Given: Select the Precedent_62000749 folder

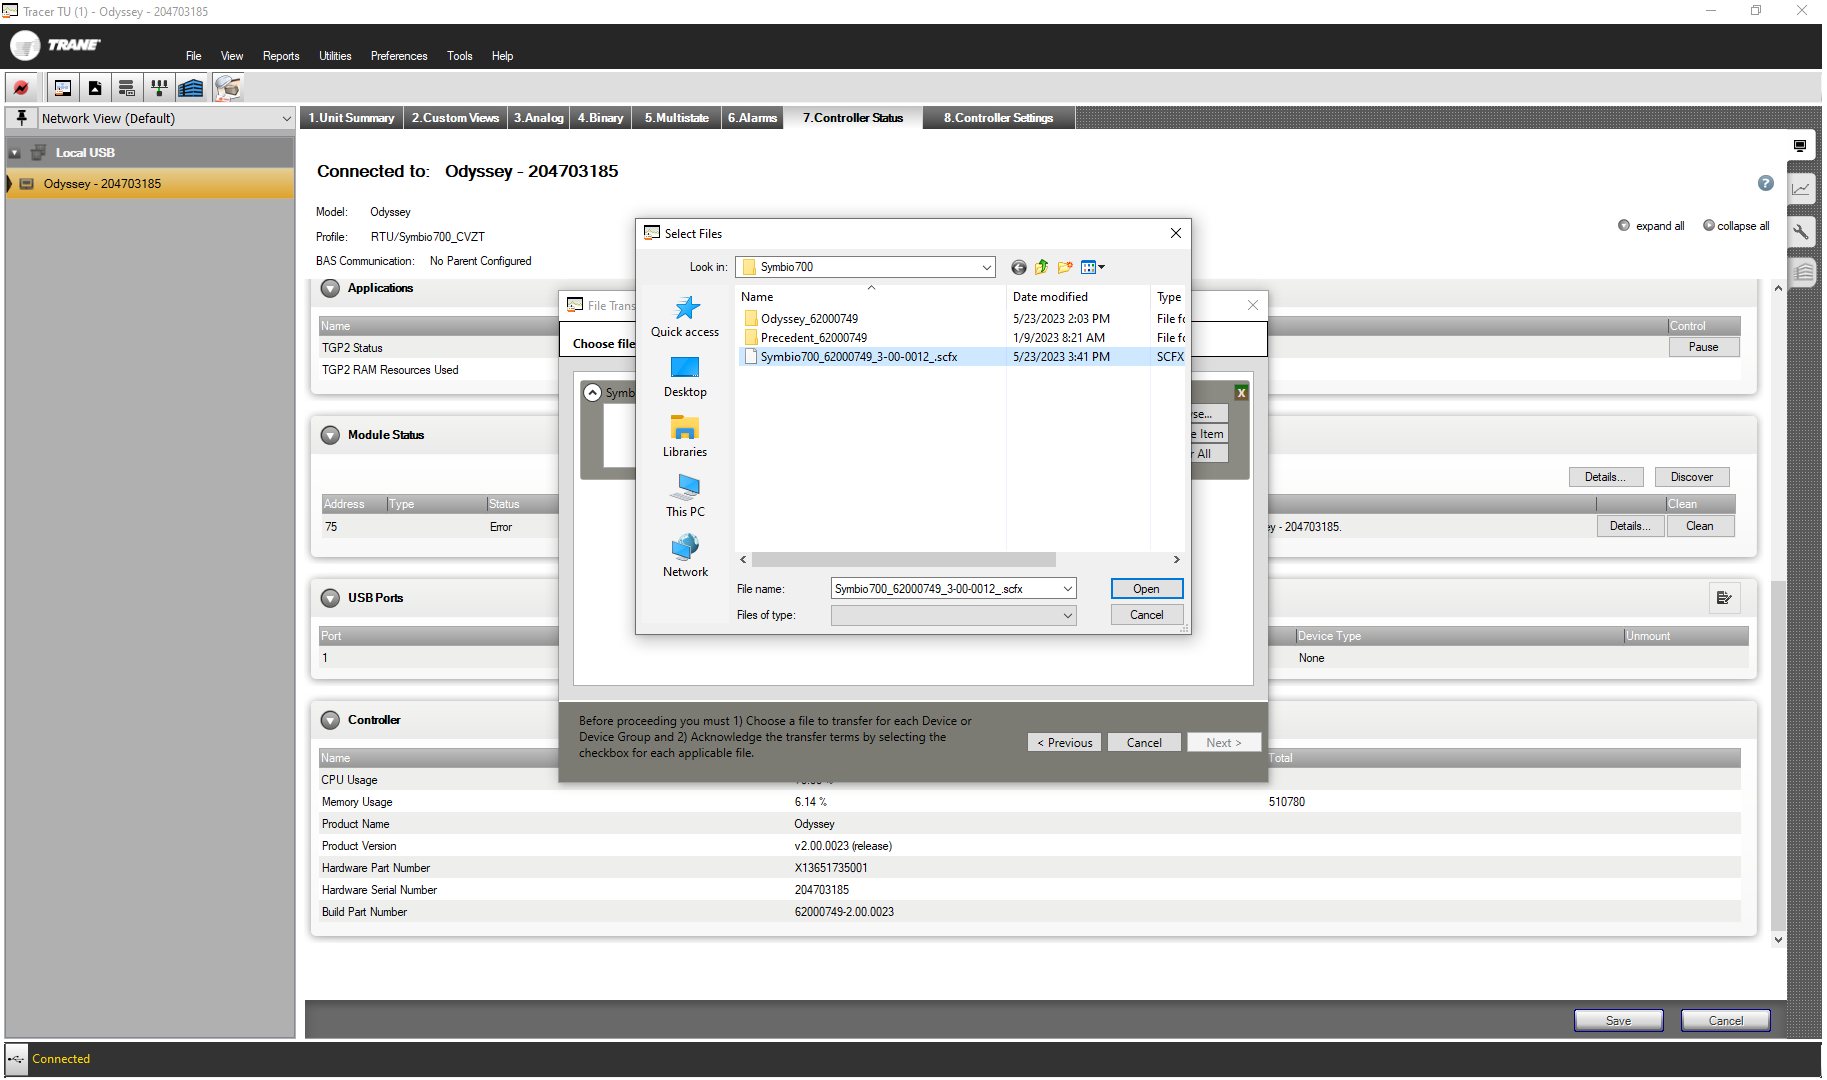Looking at the screenshot, I should click(814, 338).
